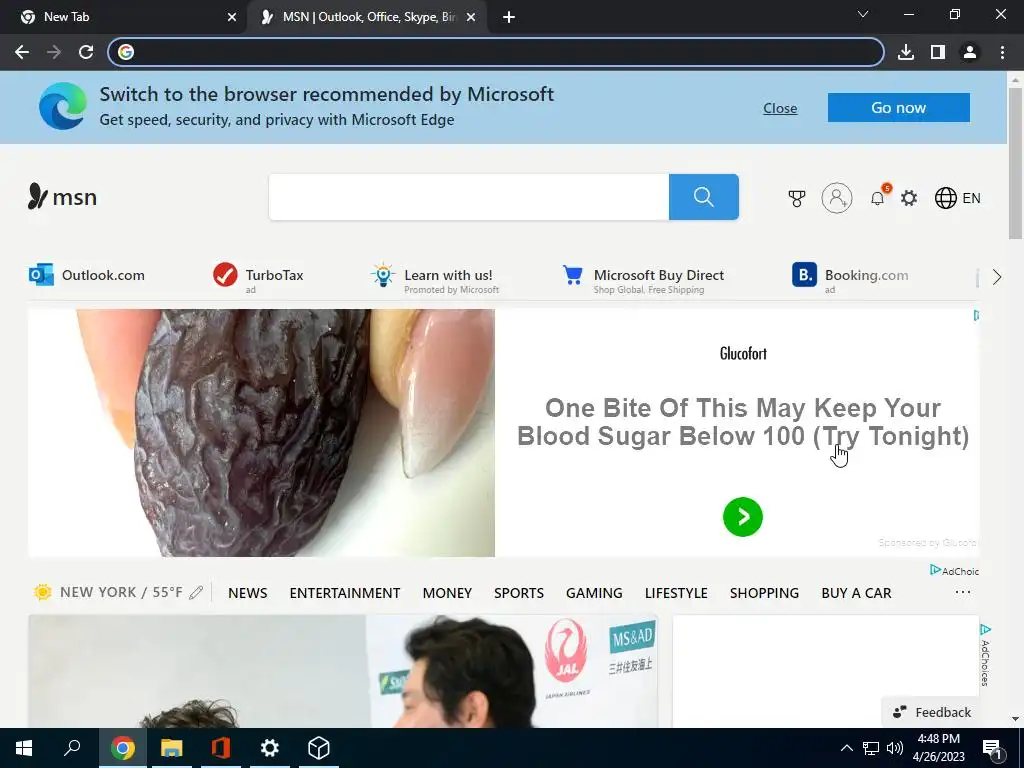The width and height of the screenshot is (1024, 768).
Task: Expand more categories with ellipsis
Action: (x=963, y=592)
